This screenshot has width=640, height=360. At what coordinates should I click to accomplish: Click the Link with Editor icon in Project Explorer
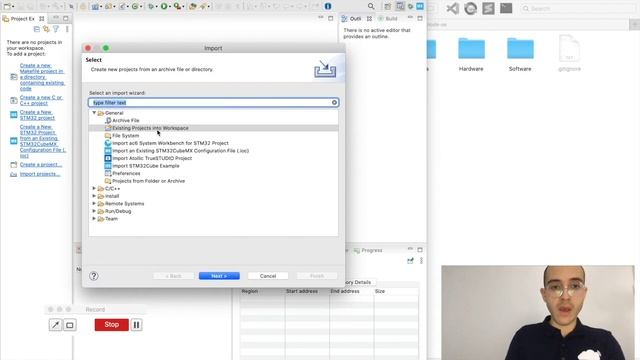point(46,29)
